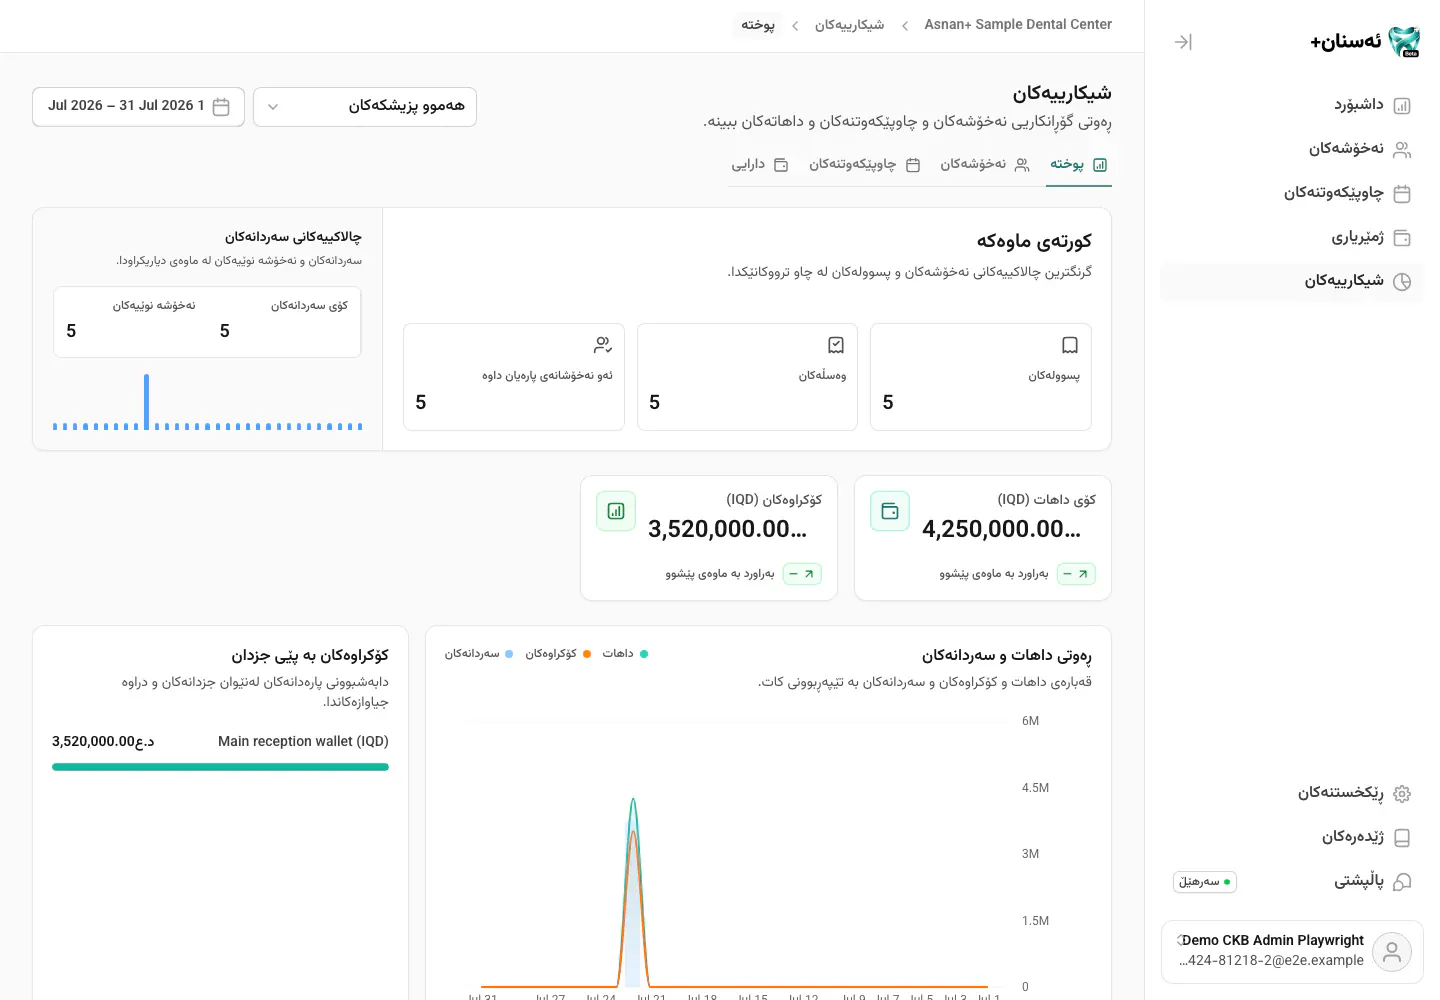Open داشبۆرد from the sidebar
The width and height of the screenshot is (1440, 1000).
tap(1291, 105)
